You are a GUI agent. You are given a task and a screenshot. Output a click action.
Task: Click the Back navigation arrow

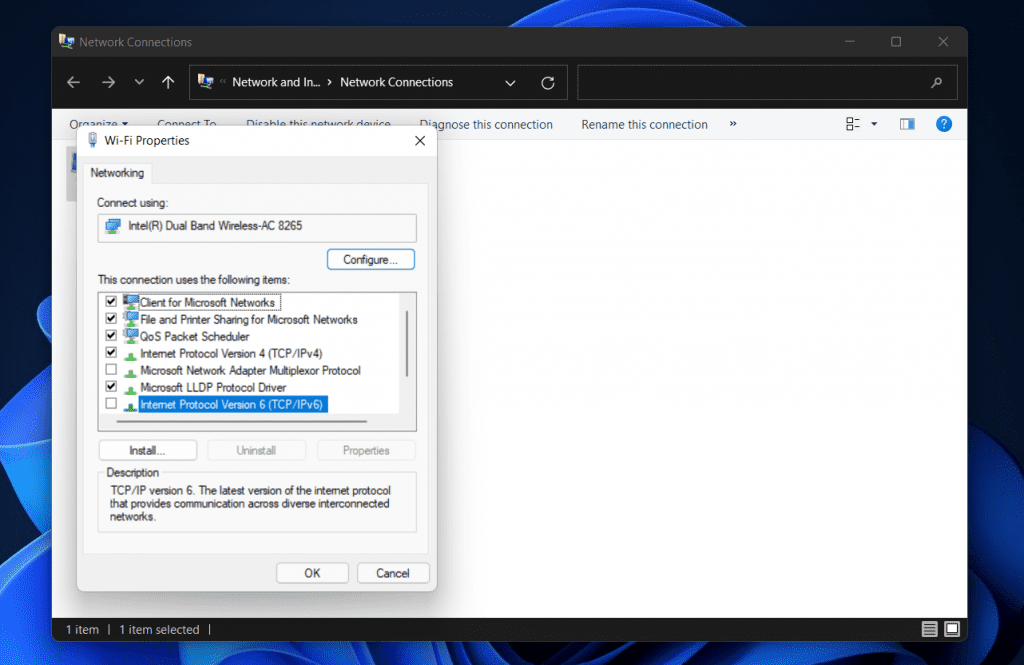pyautogui.click(x=73, y=83)
